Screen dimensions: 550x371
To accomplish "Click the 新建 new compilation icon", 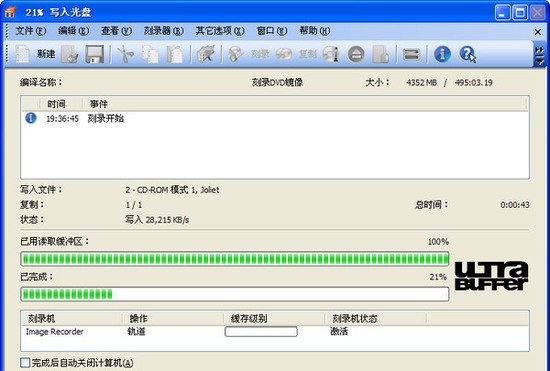I will 23,54.
